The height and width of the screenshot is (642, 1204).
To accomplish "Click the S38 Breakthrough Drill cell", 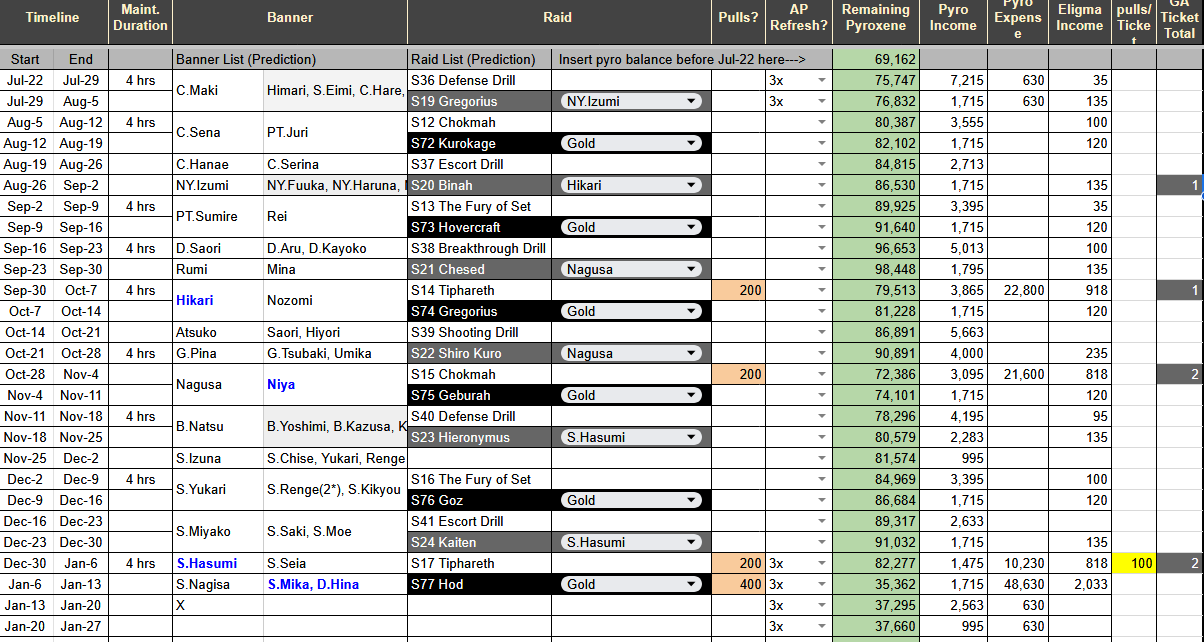I will [480, 248].
